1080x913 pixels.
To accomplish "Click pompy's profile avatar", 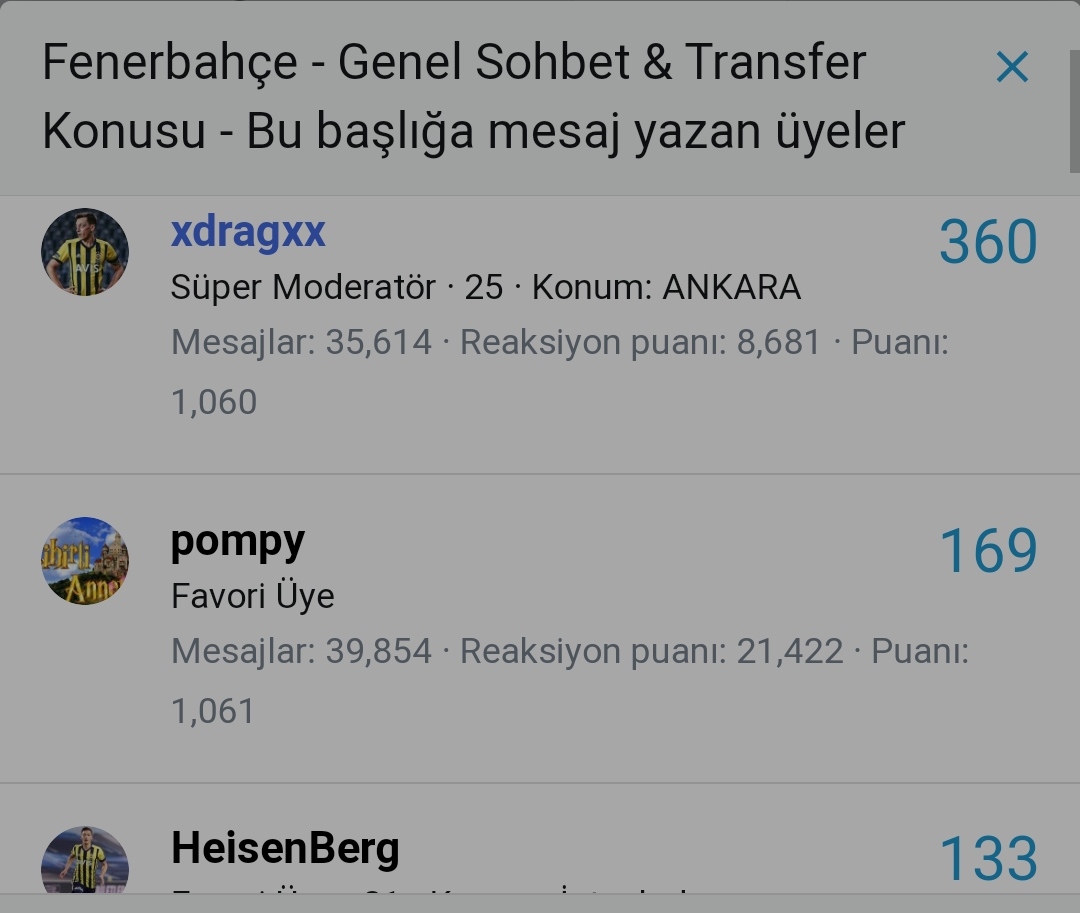I will point(85,560).
